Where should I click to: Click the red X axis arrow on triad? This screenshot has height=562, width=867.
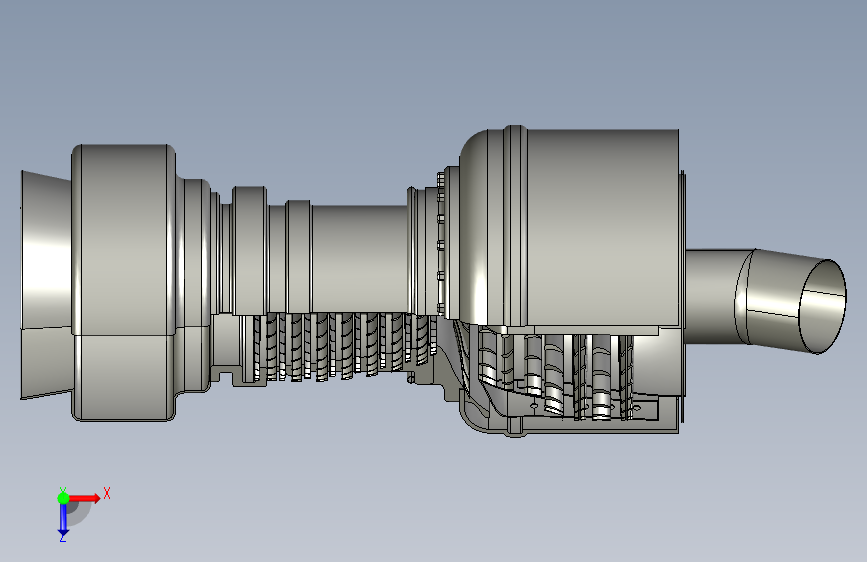(84, 498)
